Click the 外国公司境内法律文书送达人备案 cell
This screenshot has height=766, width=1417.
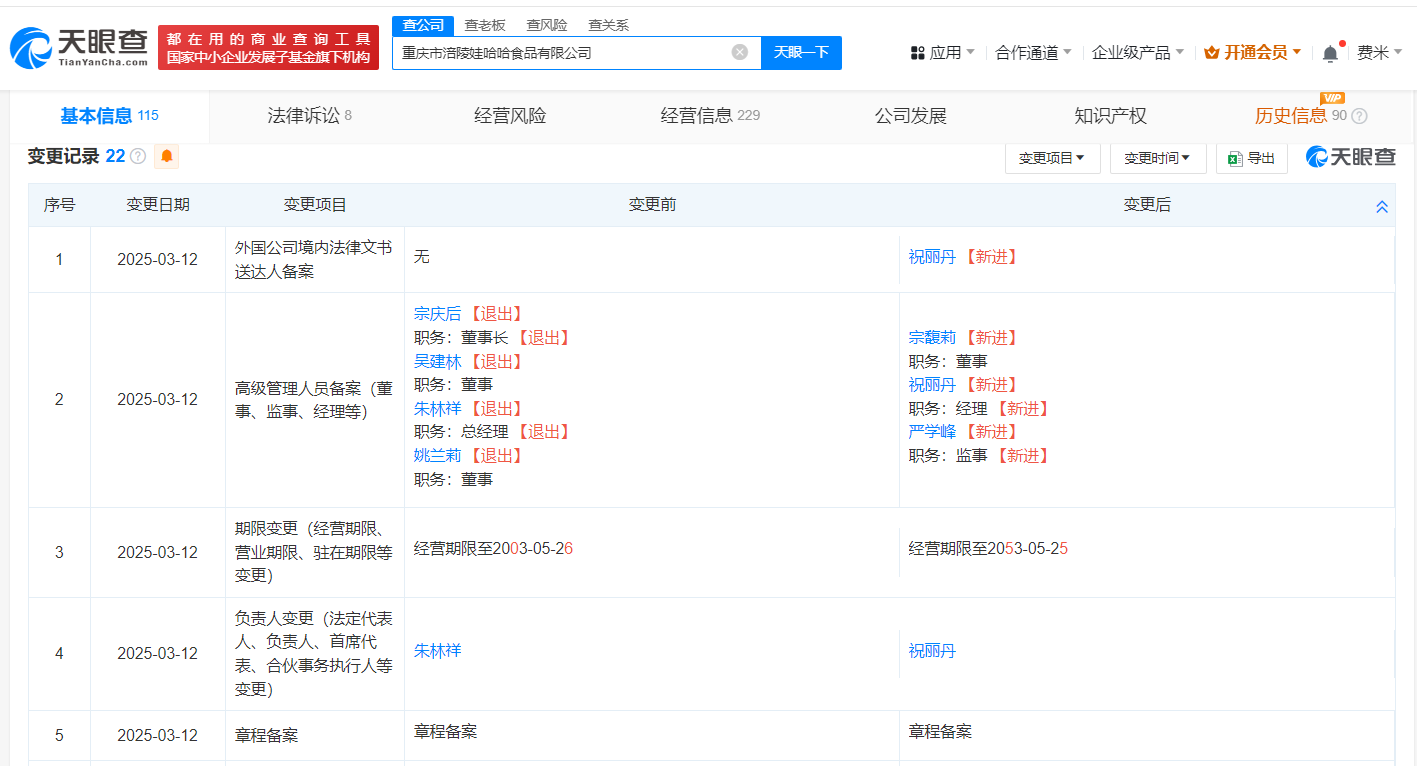[x=314, y=259]
